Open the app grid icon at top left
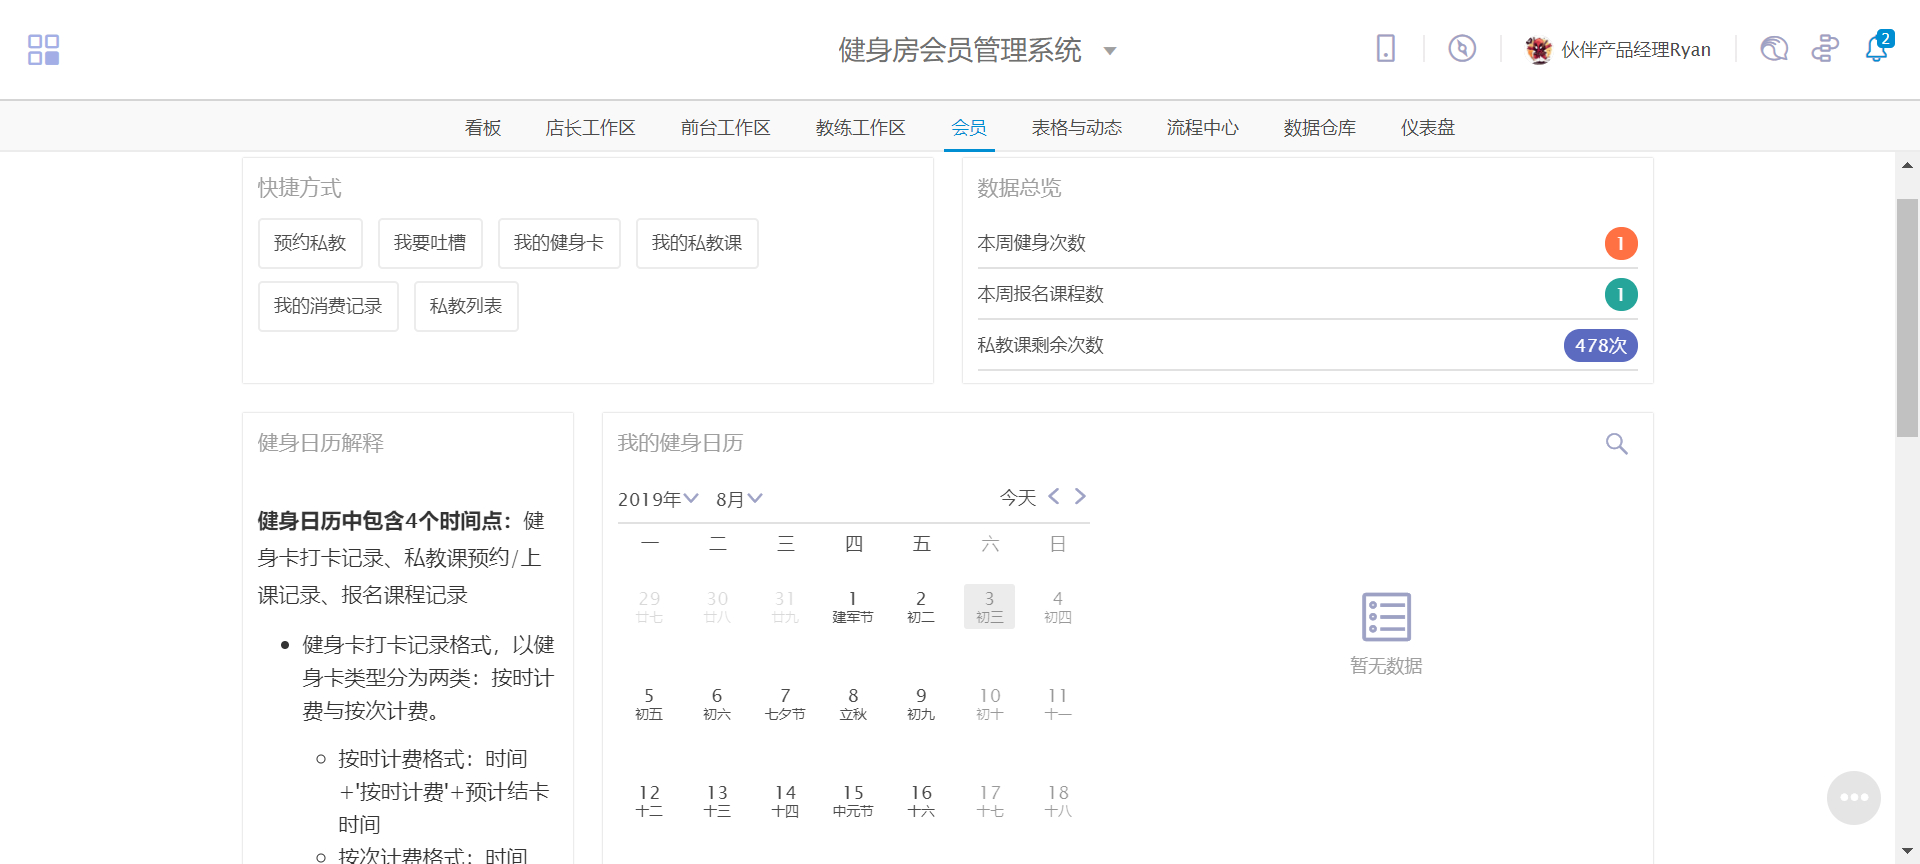Screen dimensions: 1920x864 point(43,49)
